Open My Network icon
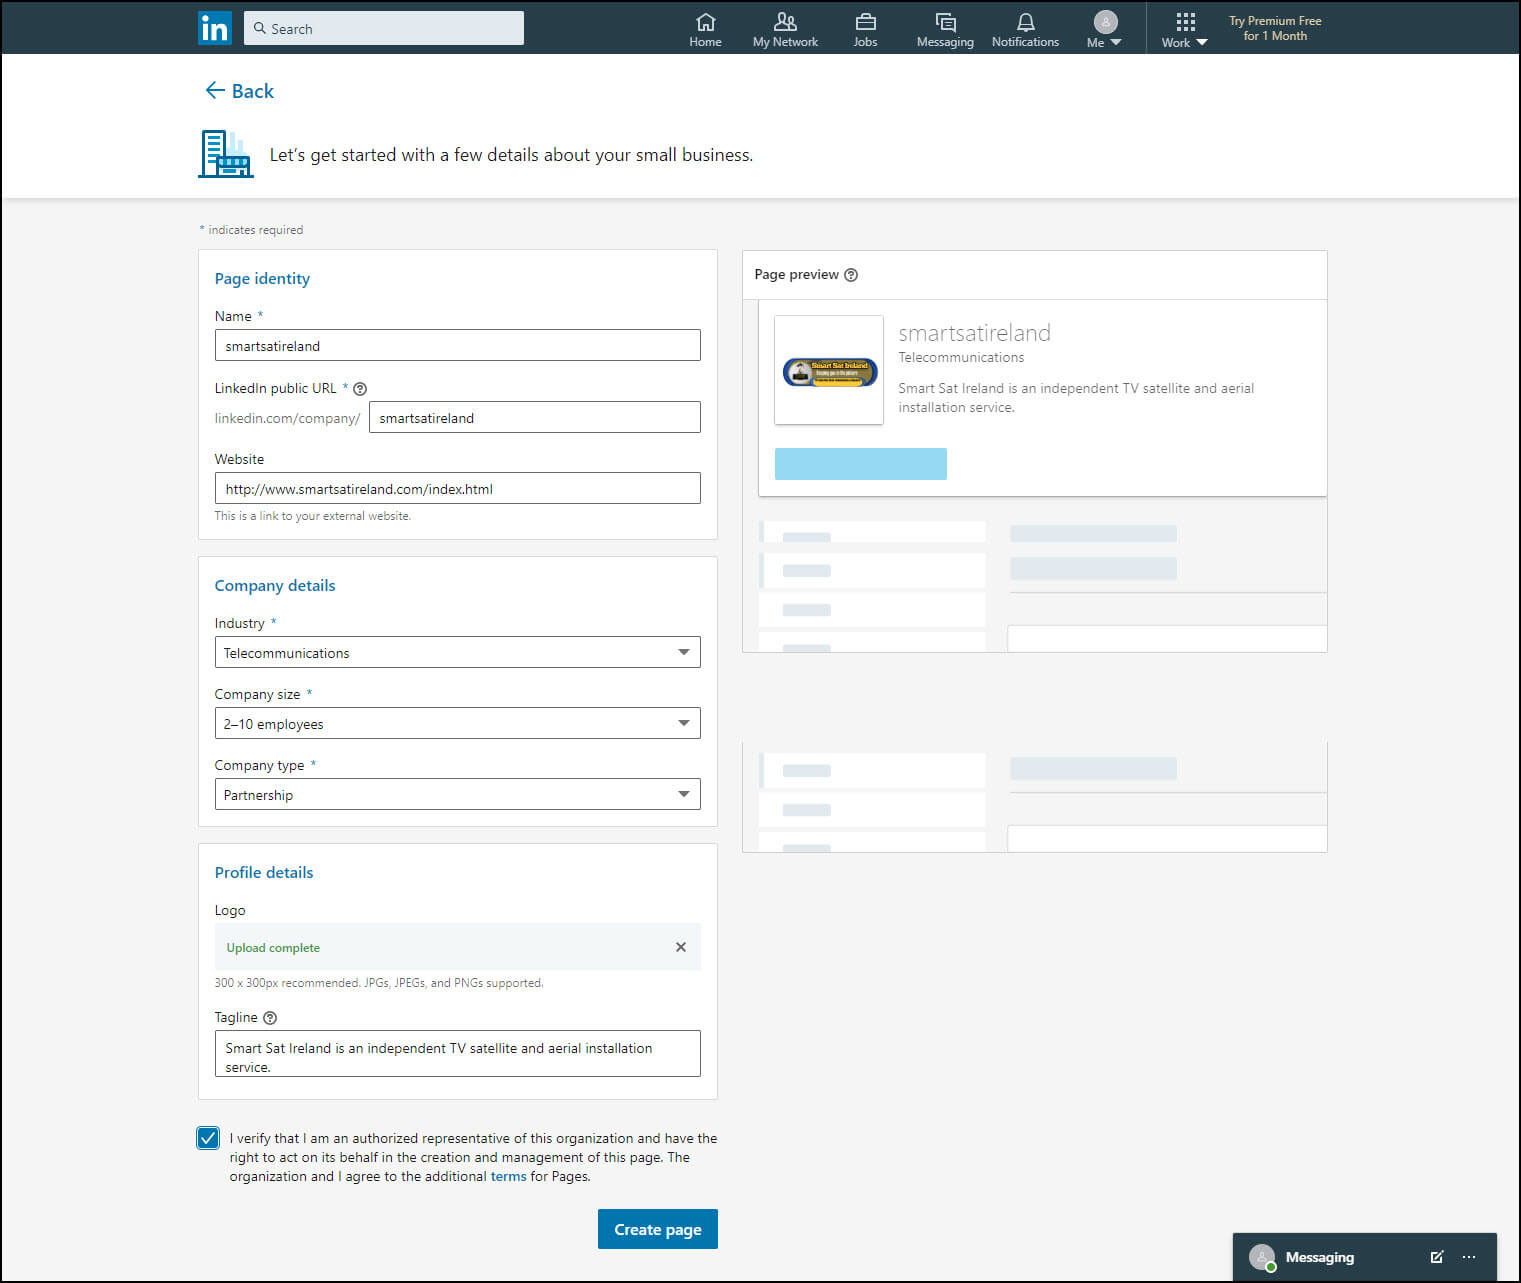This screenshot has width=1521, height=1283. click(x=785, y=30)
